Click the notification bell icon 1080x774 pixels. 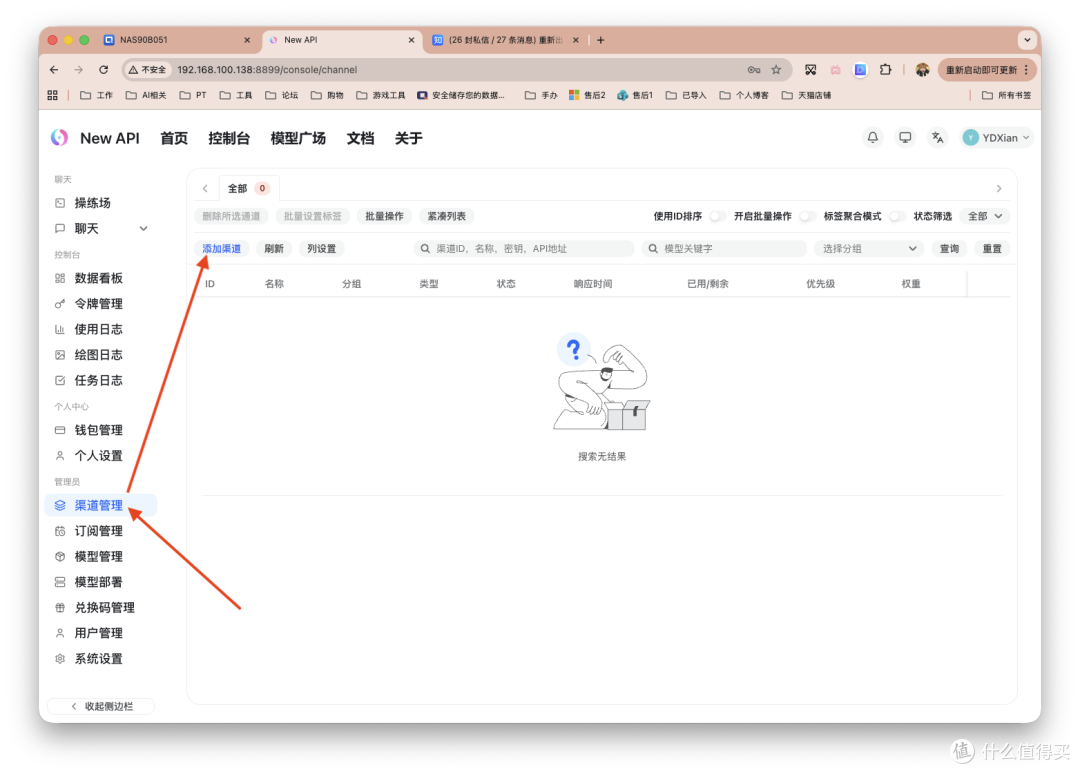click(x=873, y=138)
